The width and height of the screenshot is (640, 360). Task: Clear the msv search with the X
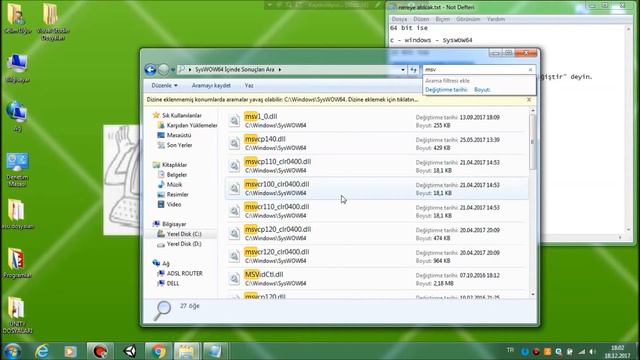click(530, 70)
